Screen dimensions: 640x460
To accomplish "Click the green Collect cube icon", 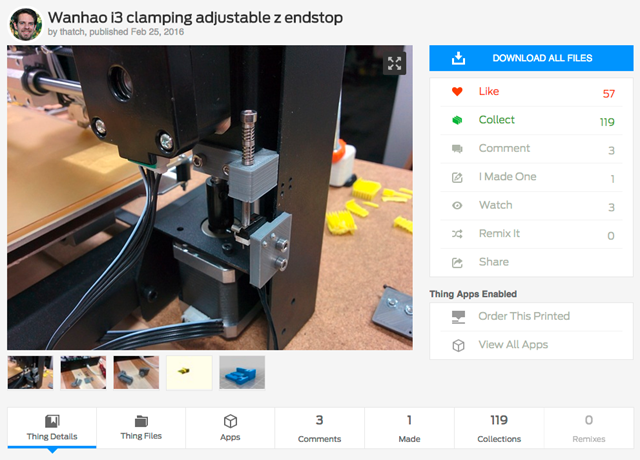I will [457, 120].
